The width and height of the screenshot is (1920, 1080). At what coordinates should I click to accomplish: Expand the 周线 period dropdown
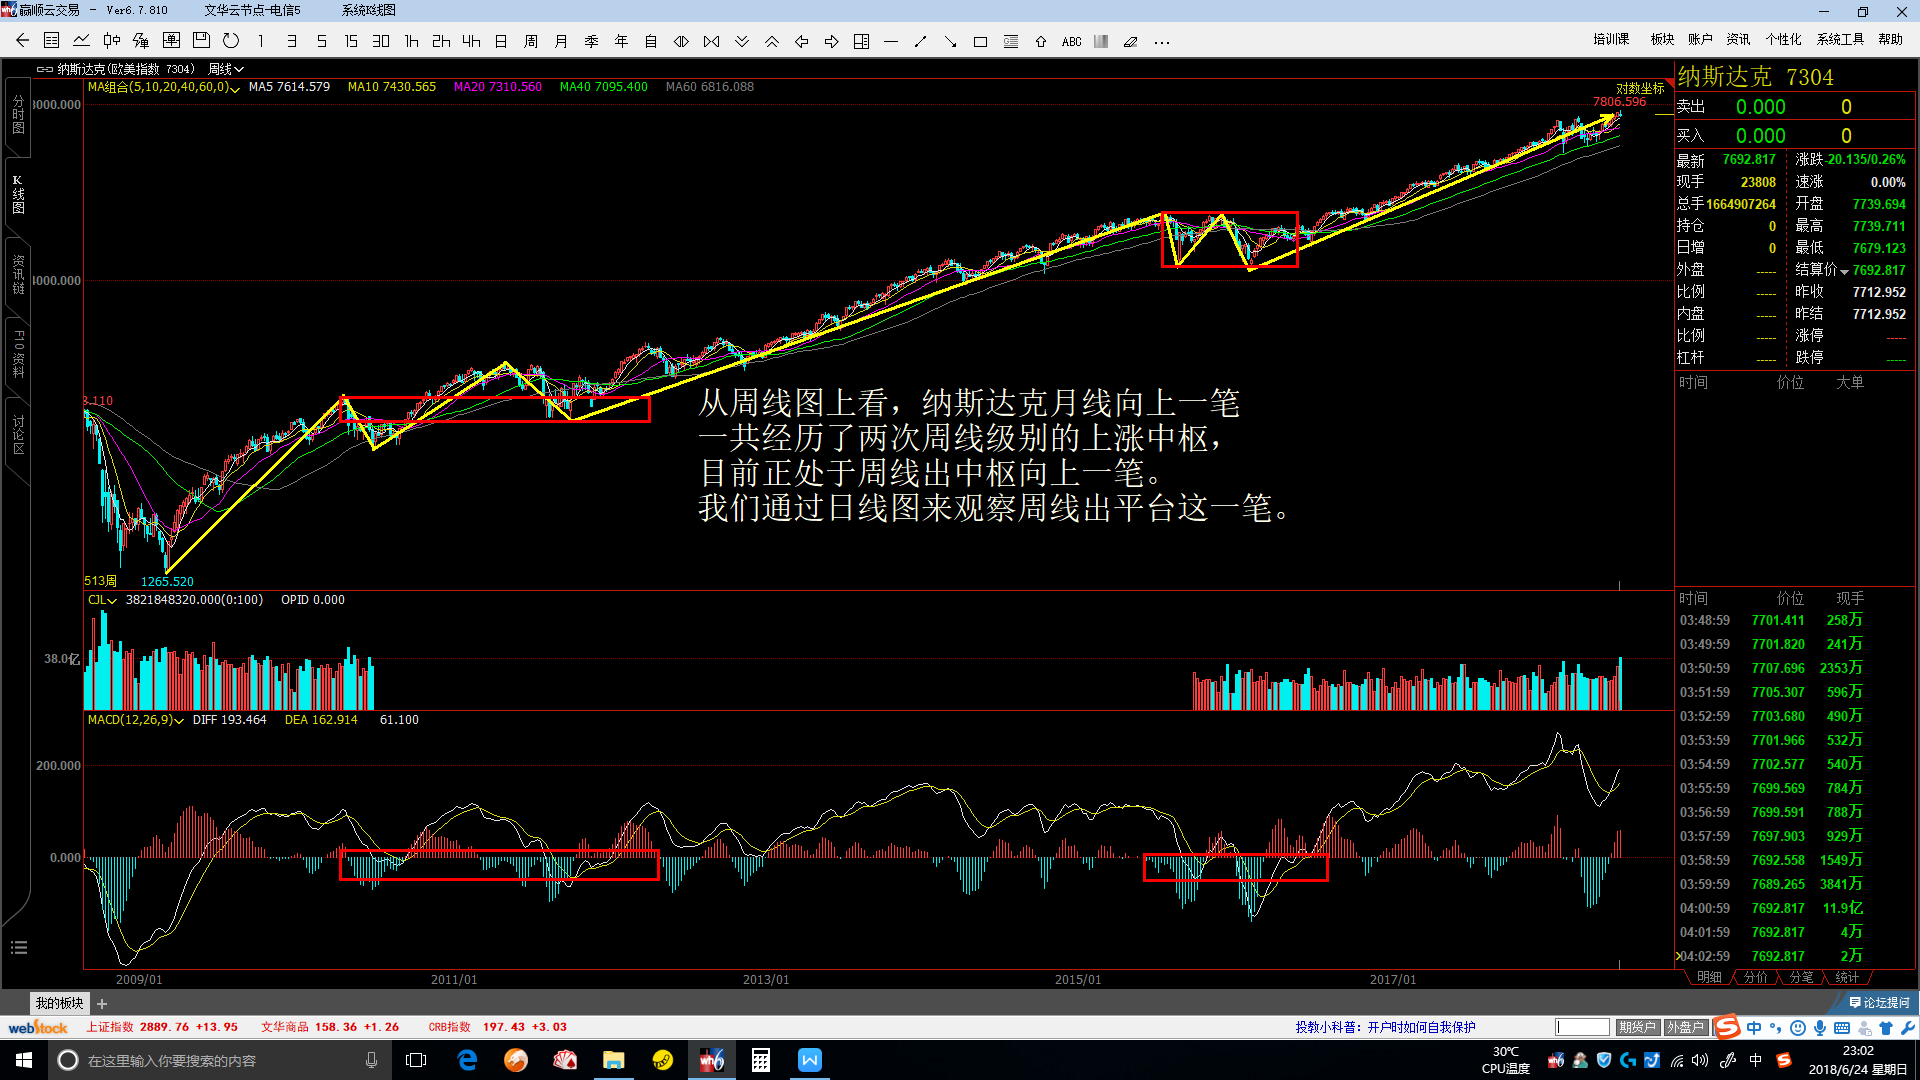pyautogui.click(x=226, y=69)
